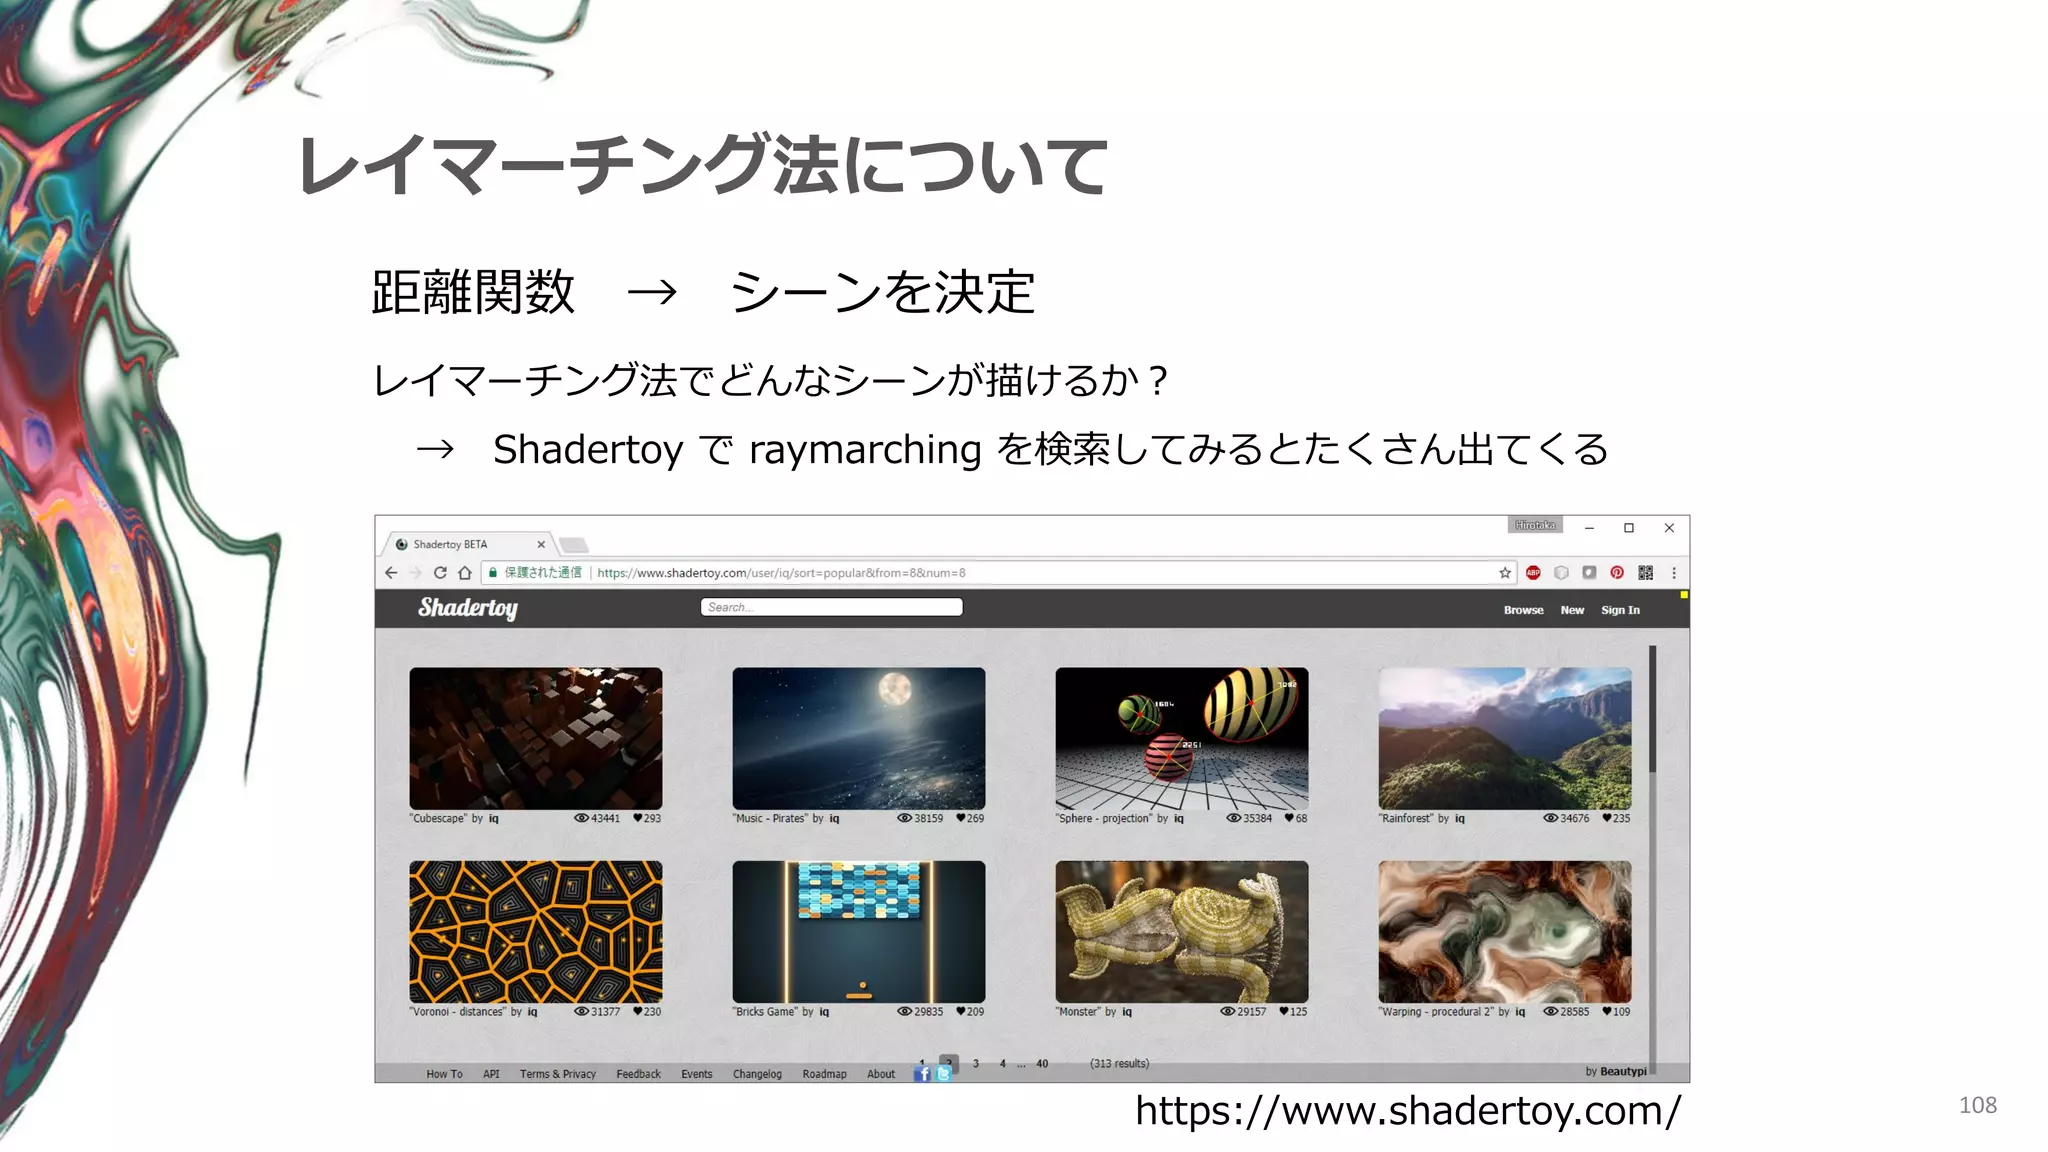Select the Shadertoy BETA browser tab
2048x1152 pixels.
click(468, 544)
